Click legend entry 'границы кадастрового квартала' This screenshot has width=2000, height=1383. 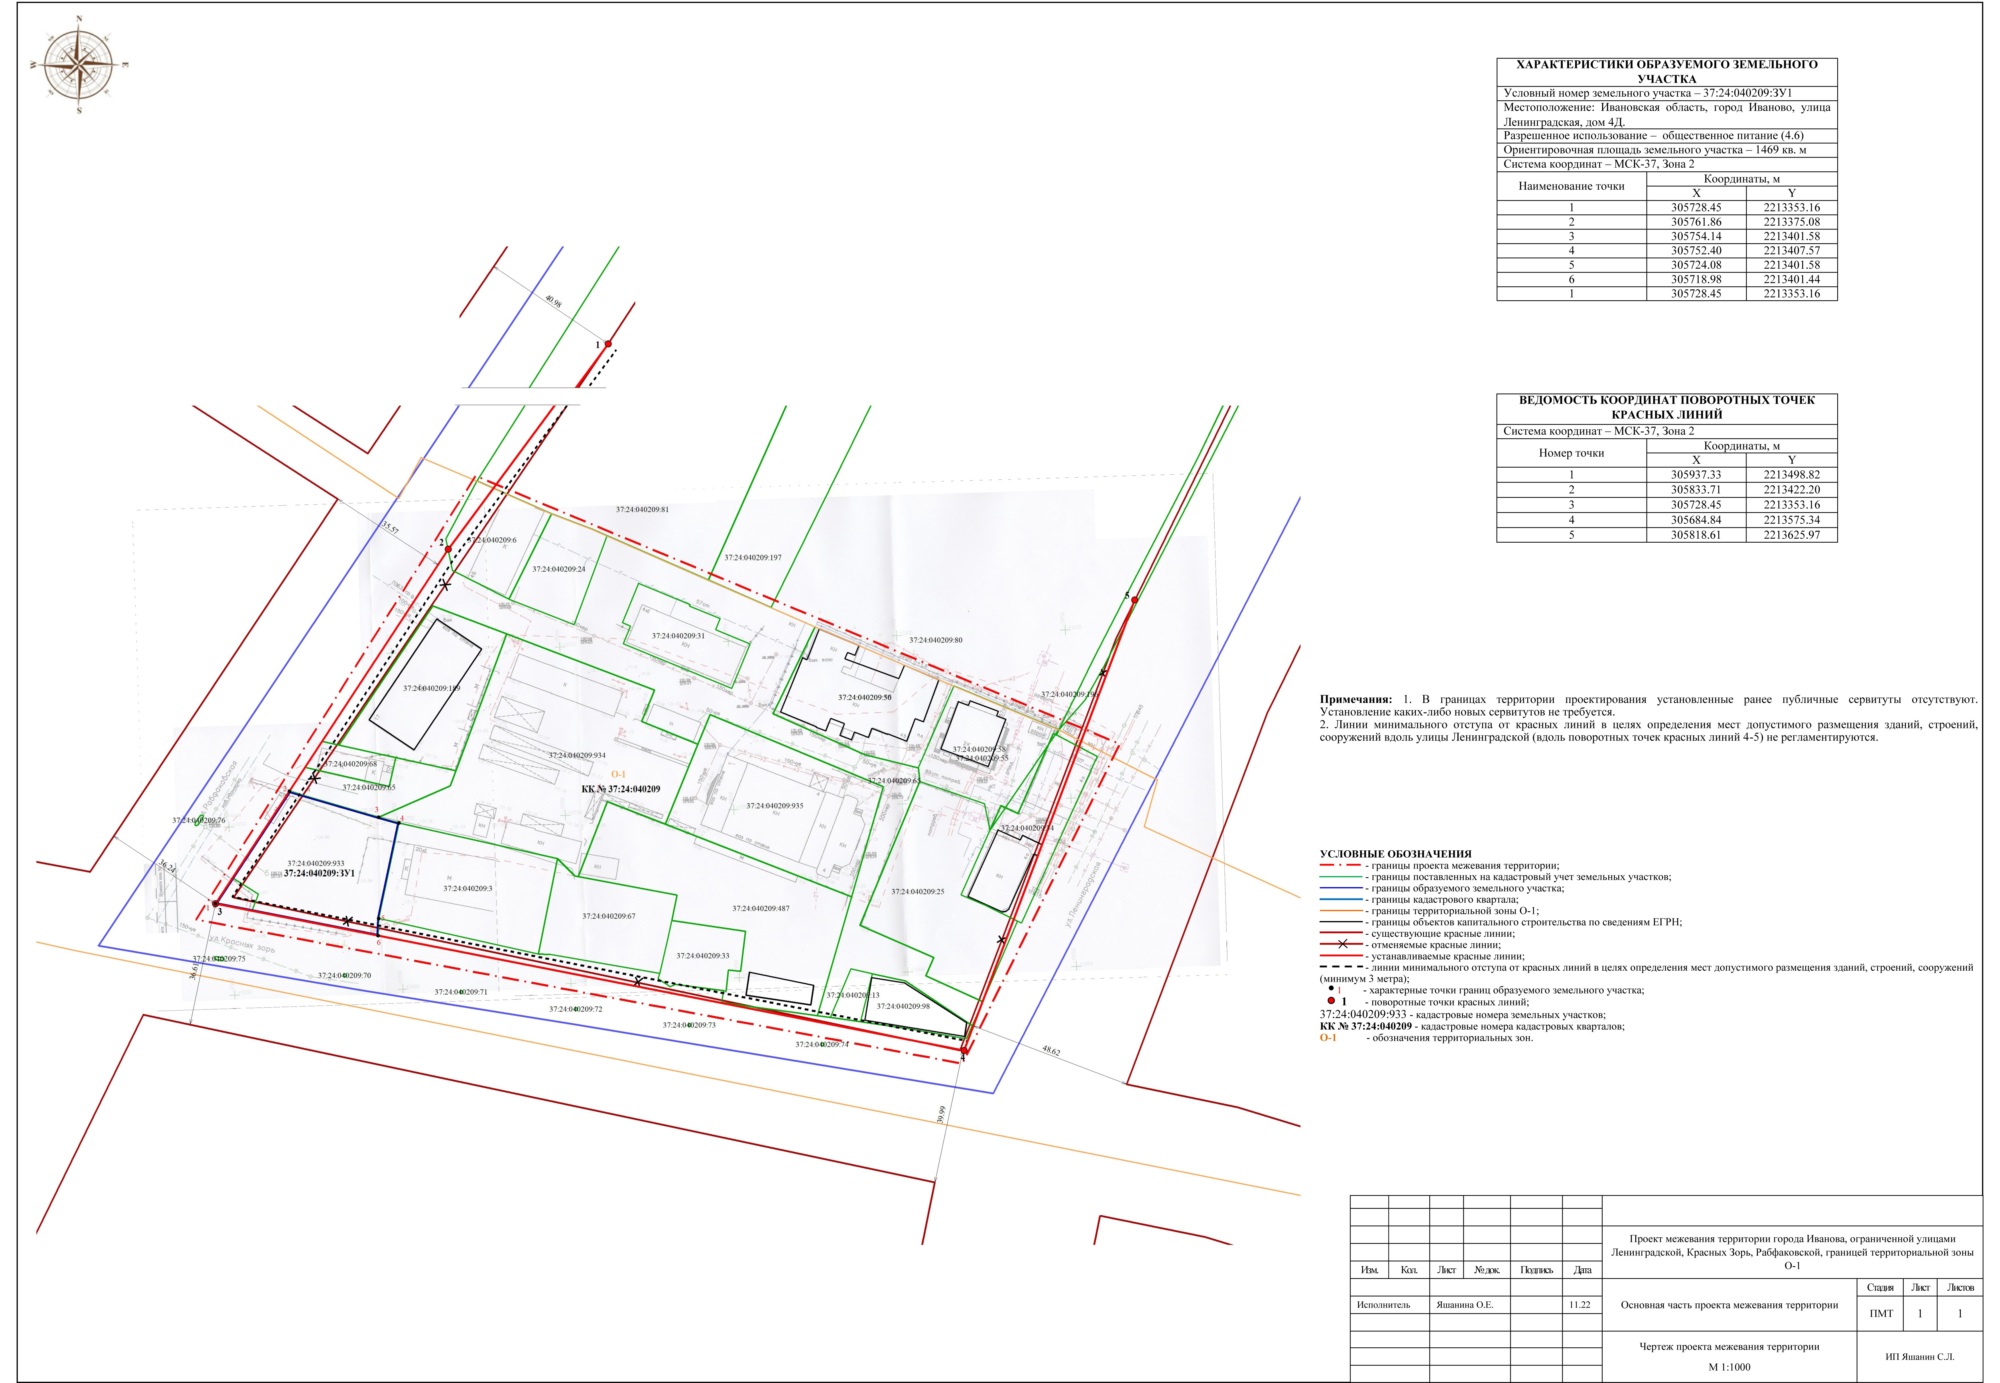(1444, 900)
